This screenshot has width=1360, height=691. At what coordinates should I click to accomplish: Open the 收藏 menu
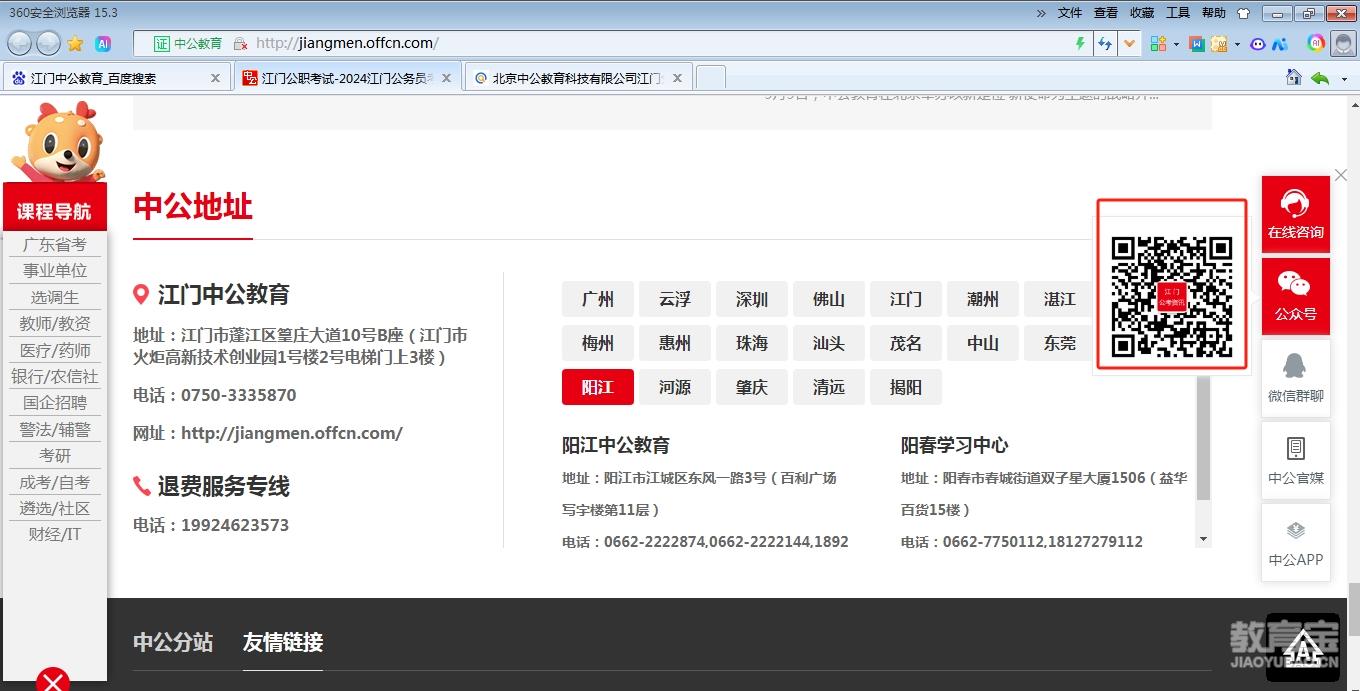[1142, 13]
